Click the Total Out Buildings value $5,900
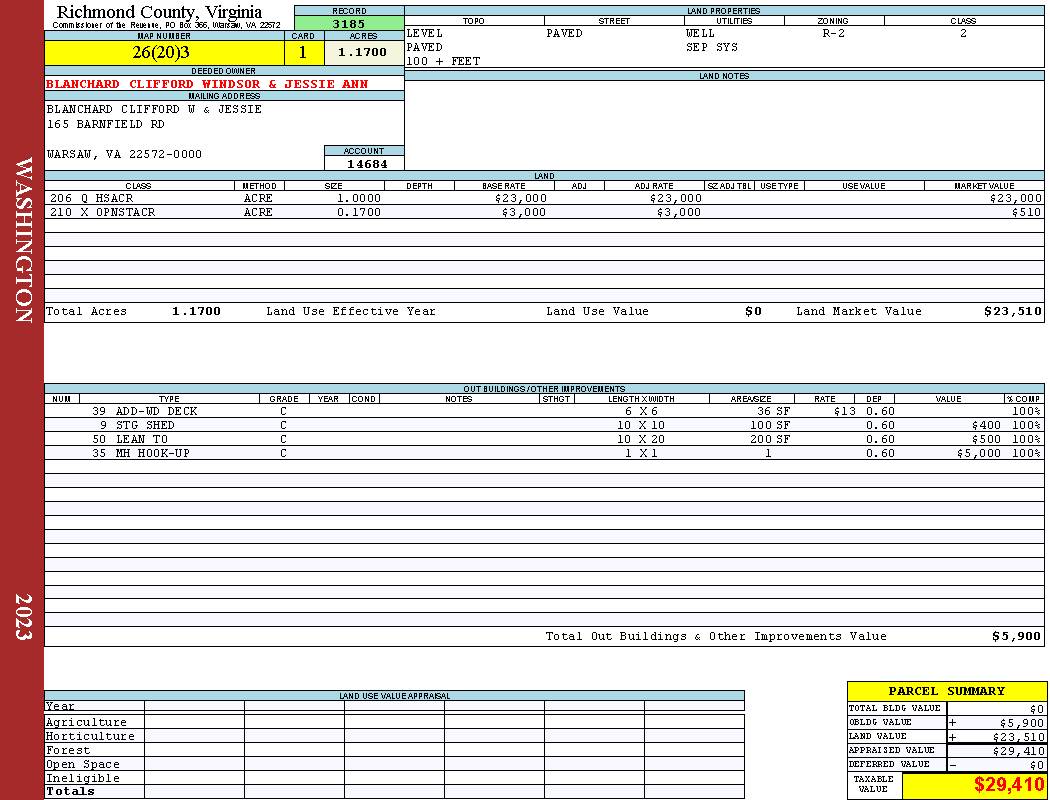Screen dimensions: 1050x800 1016,637
